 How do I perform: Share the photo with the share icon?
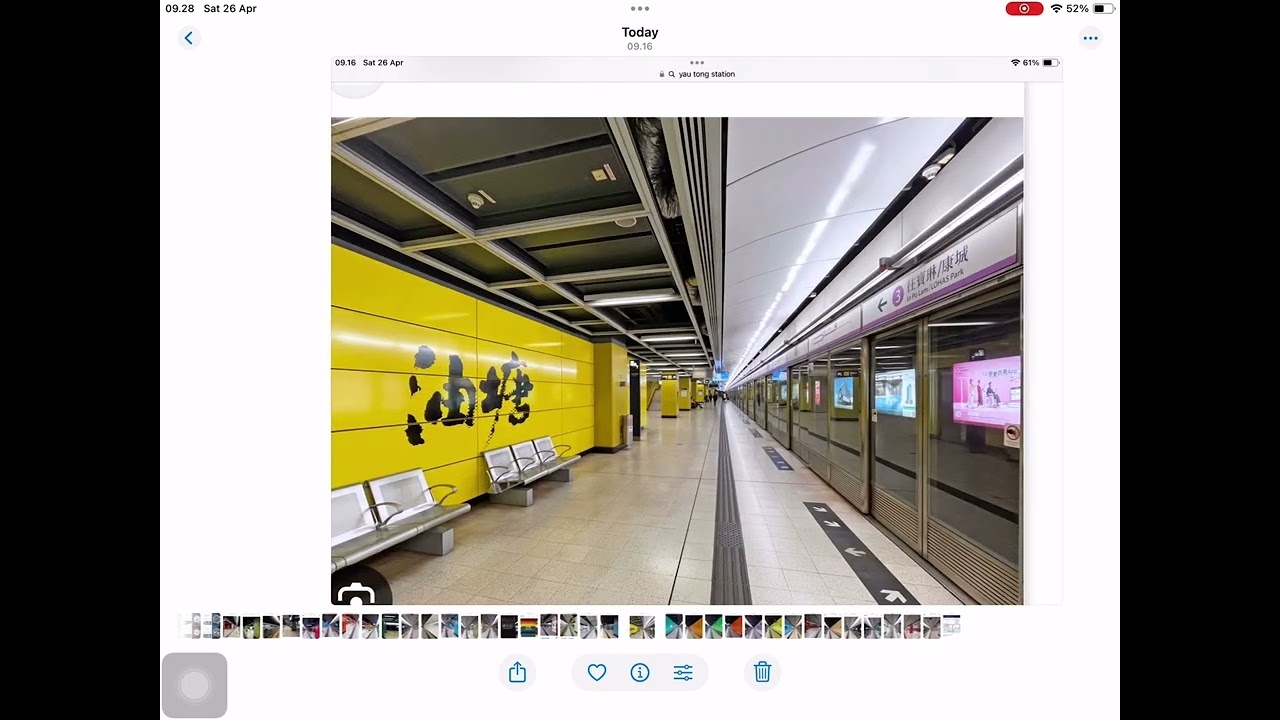click(517, 673)
